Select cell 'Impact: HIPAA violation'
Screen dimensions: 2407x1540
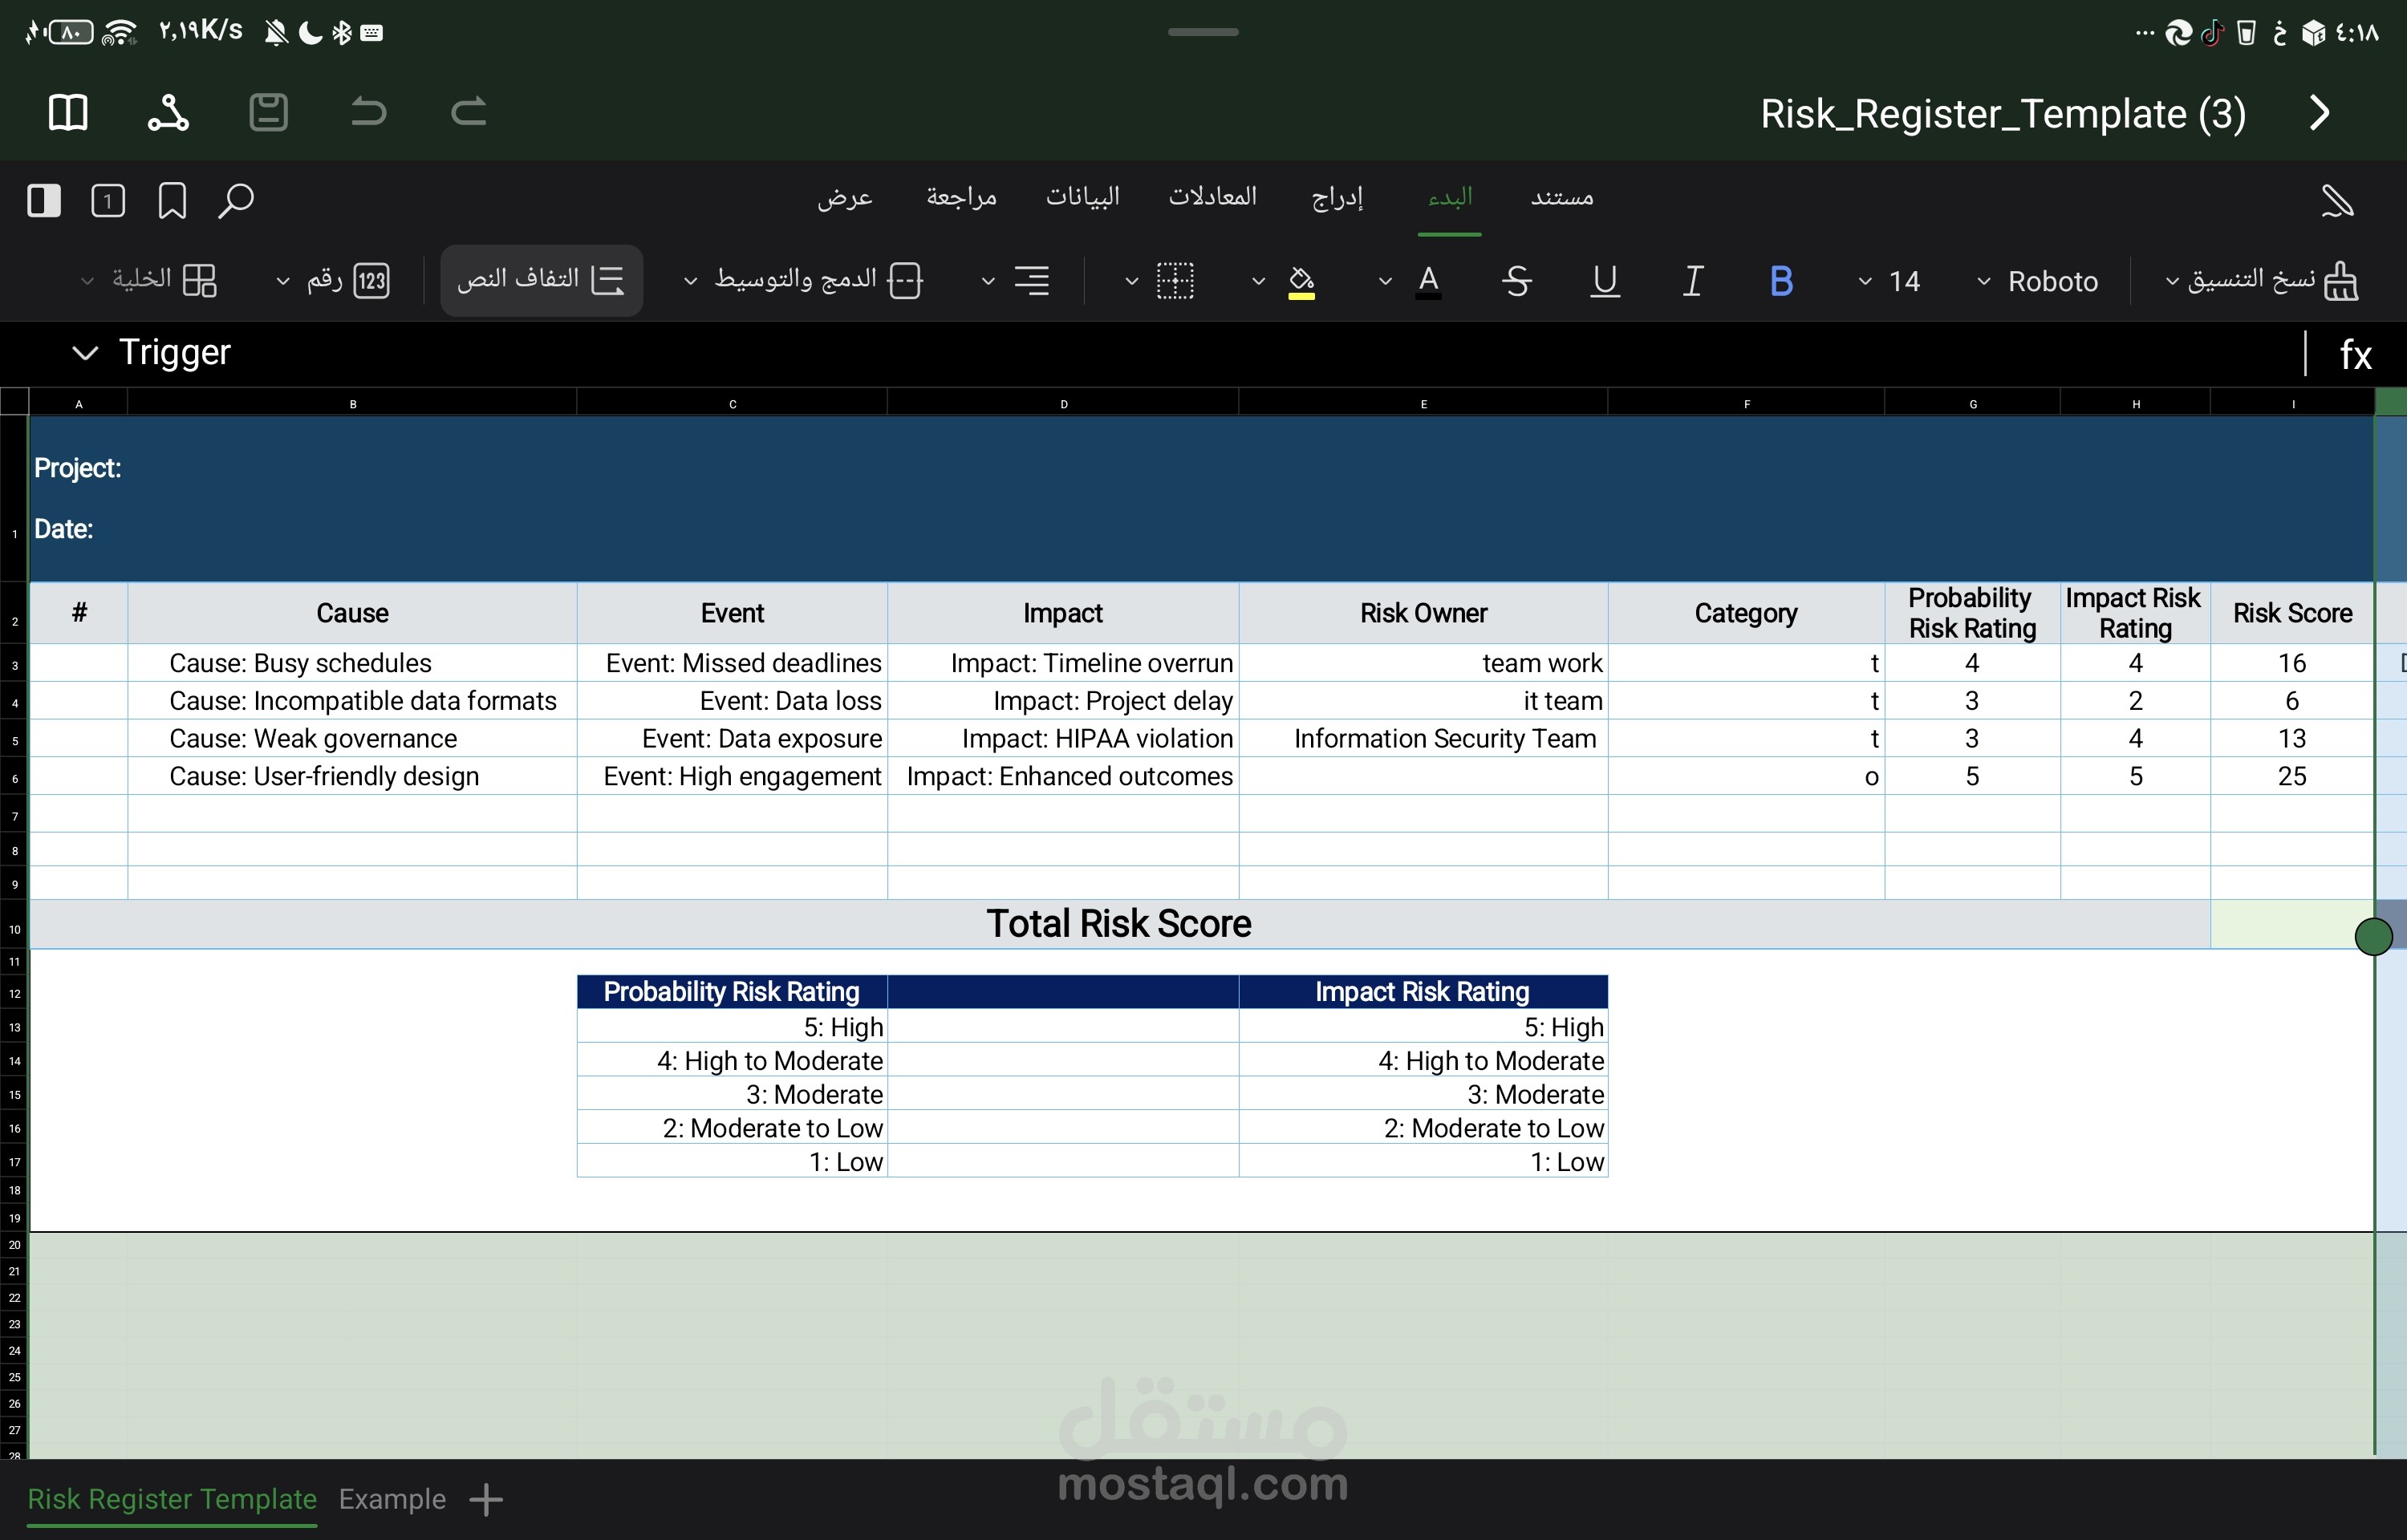1063,739
